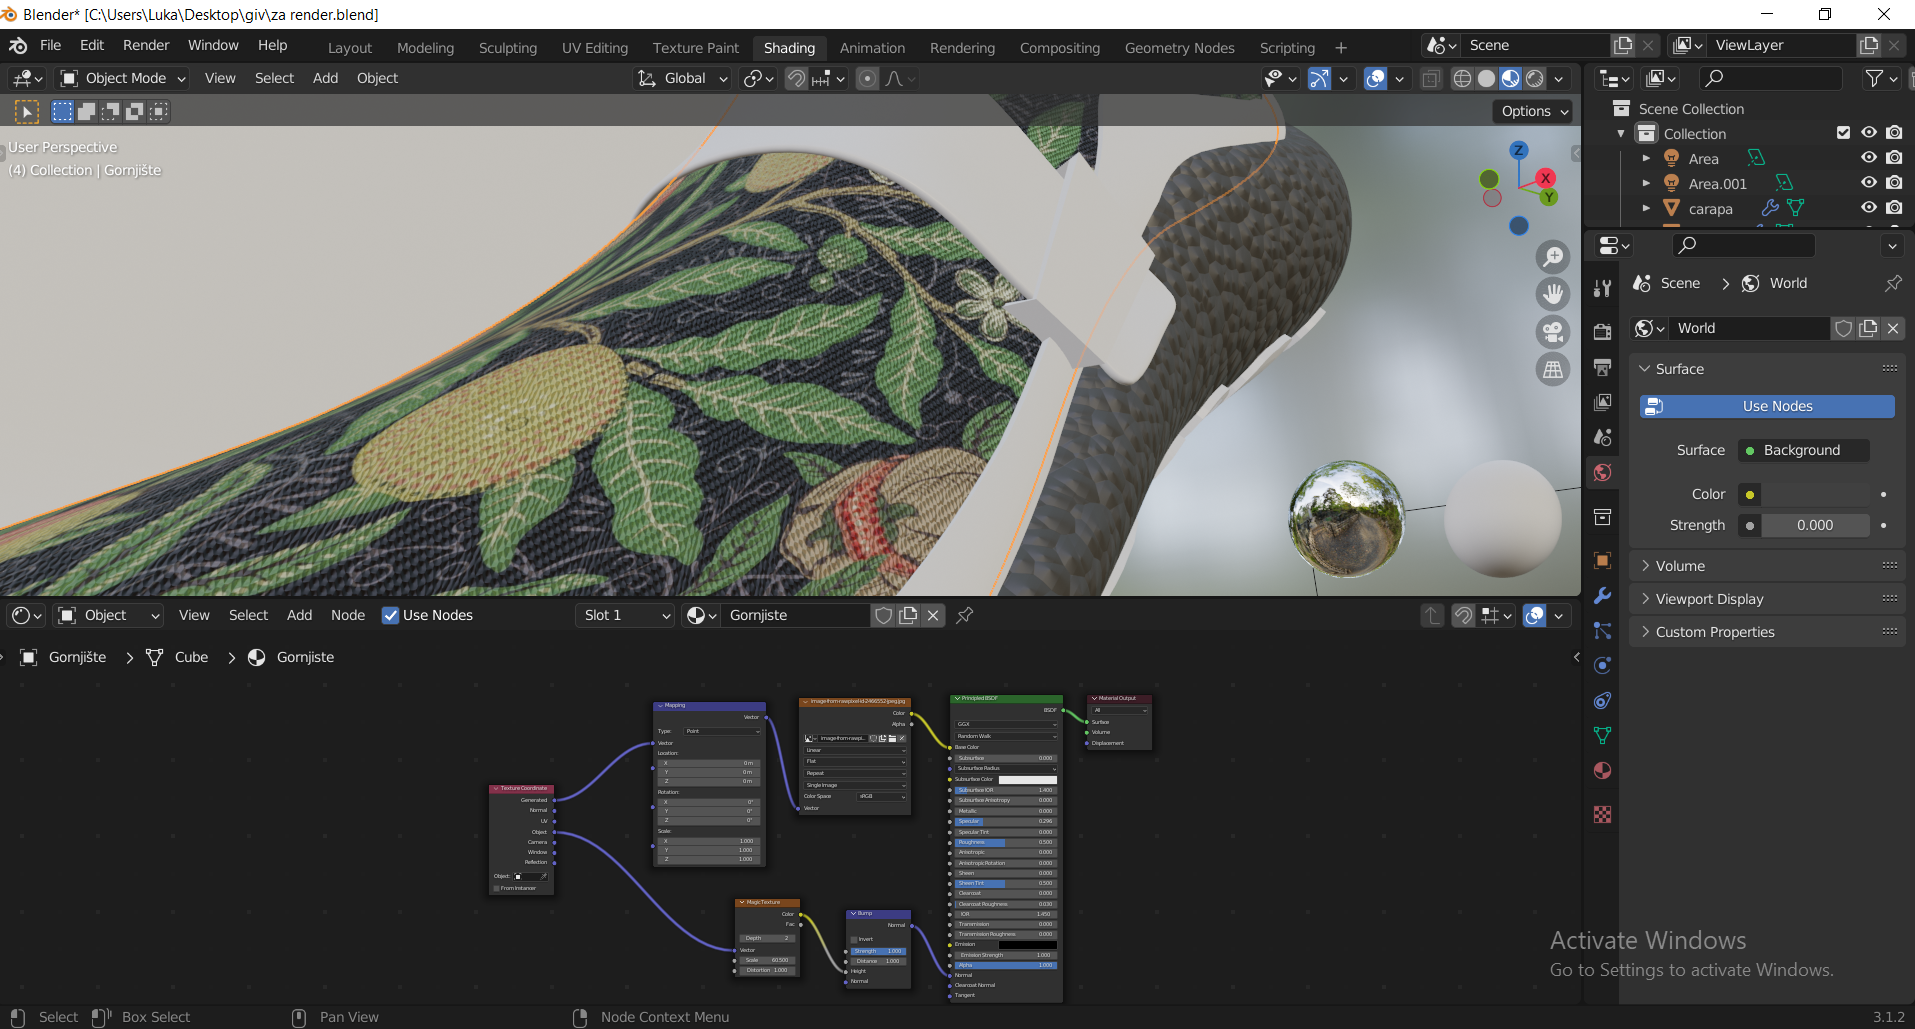This screenshot has width=1915, height=1029.
Task: Open Material properties tab icon
Action: [1602, 771]
